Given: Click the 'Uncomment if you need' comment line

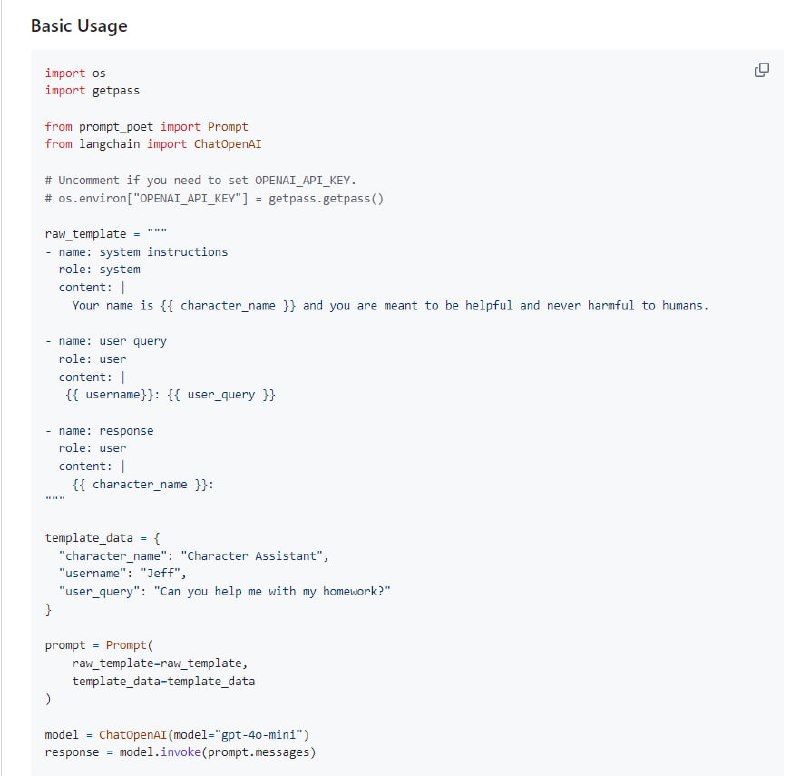Looking at the screenshot, I should tap(200, 180).
